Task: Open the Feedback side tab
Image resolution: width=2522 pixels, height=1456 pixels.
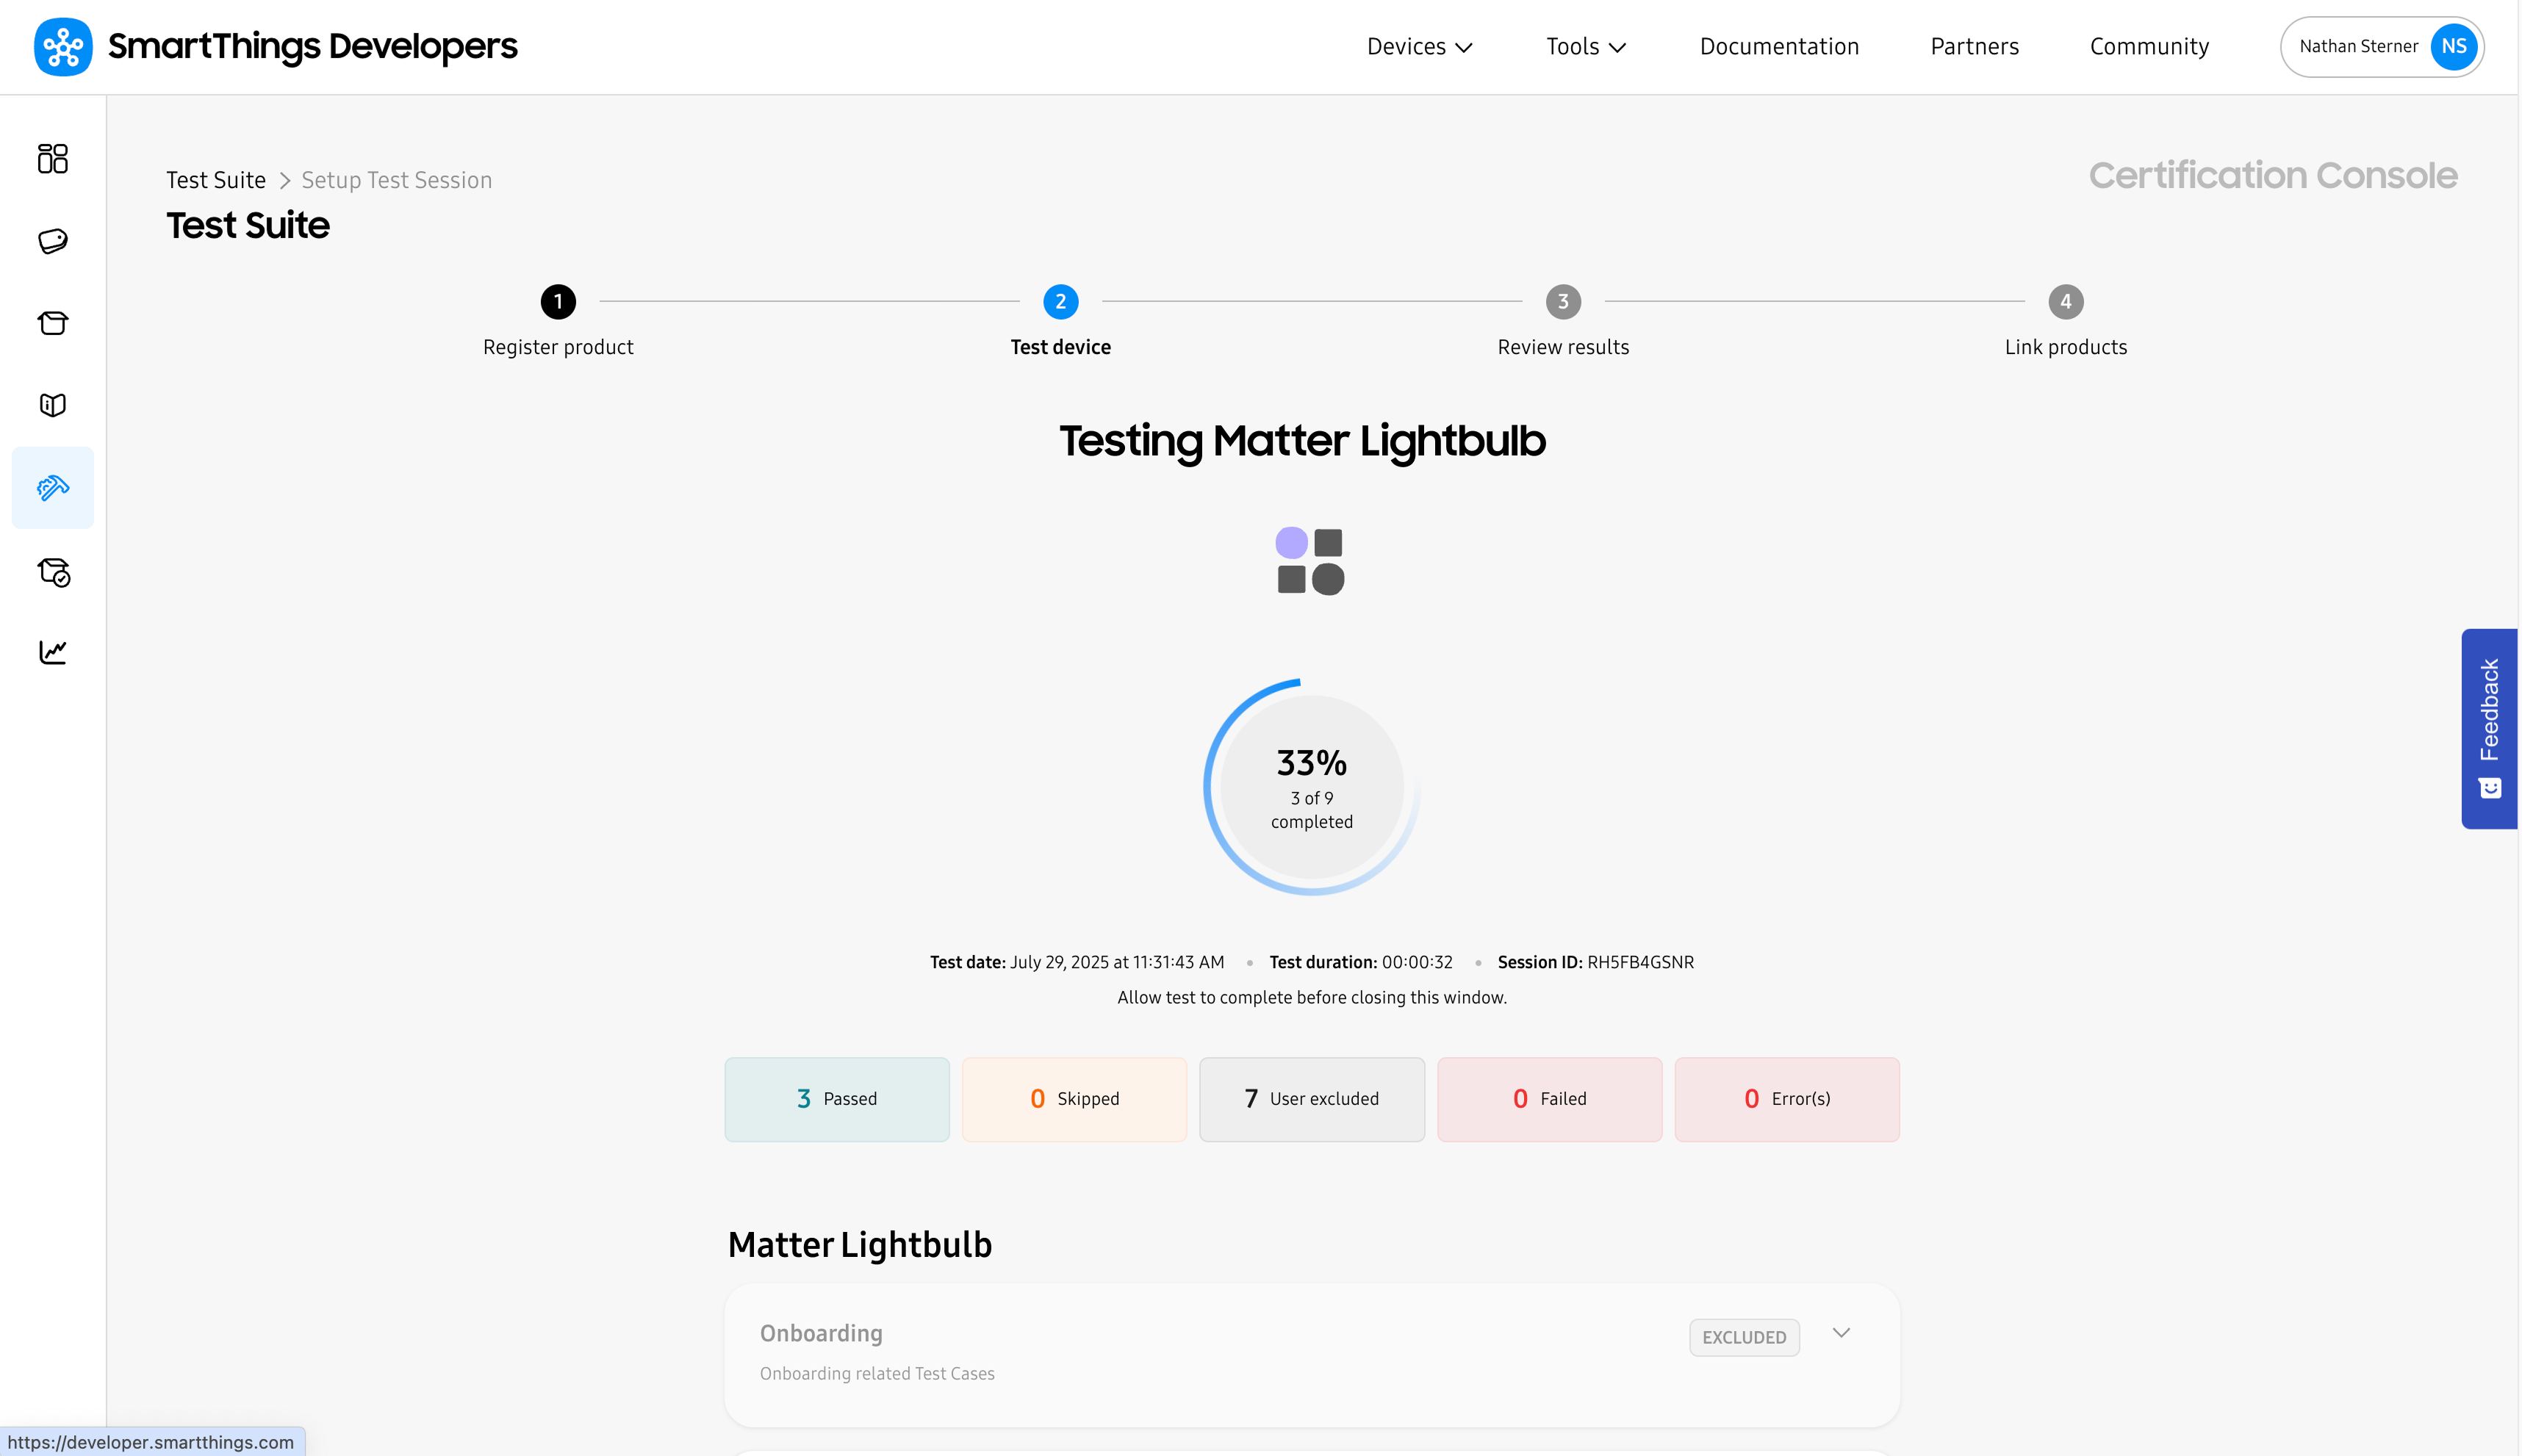Action: (x=2489, y=728)
